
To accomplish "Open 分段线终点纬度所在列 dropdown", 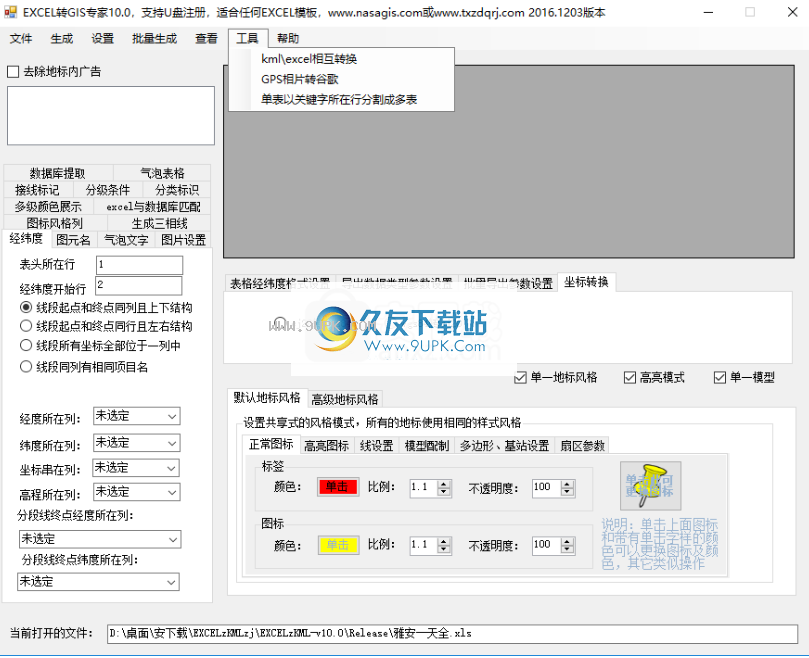I will (99, 582).
